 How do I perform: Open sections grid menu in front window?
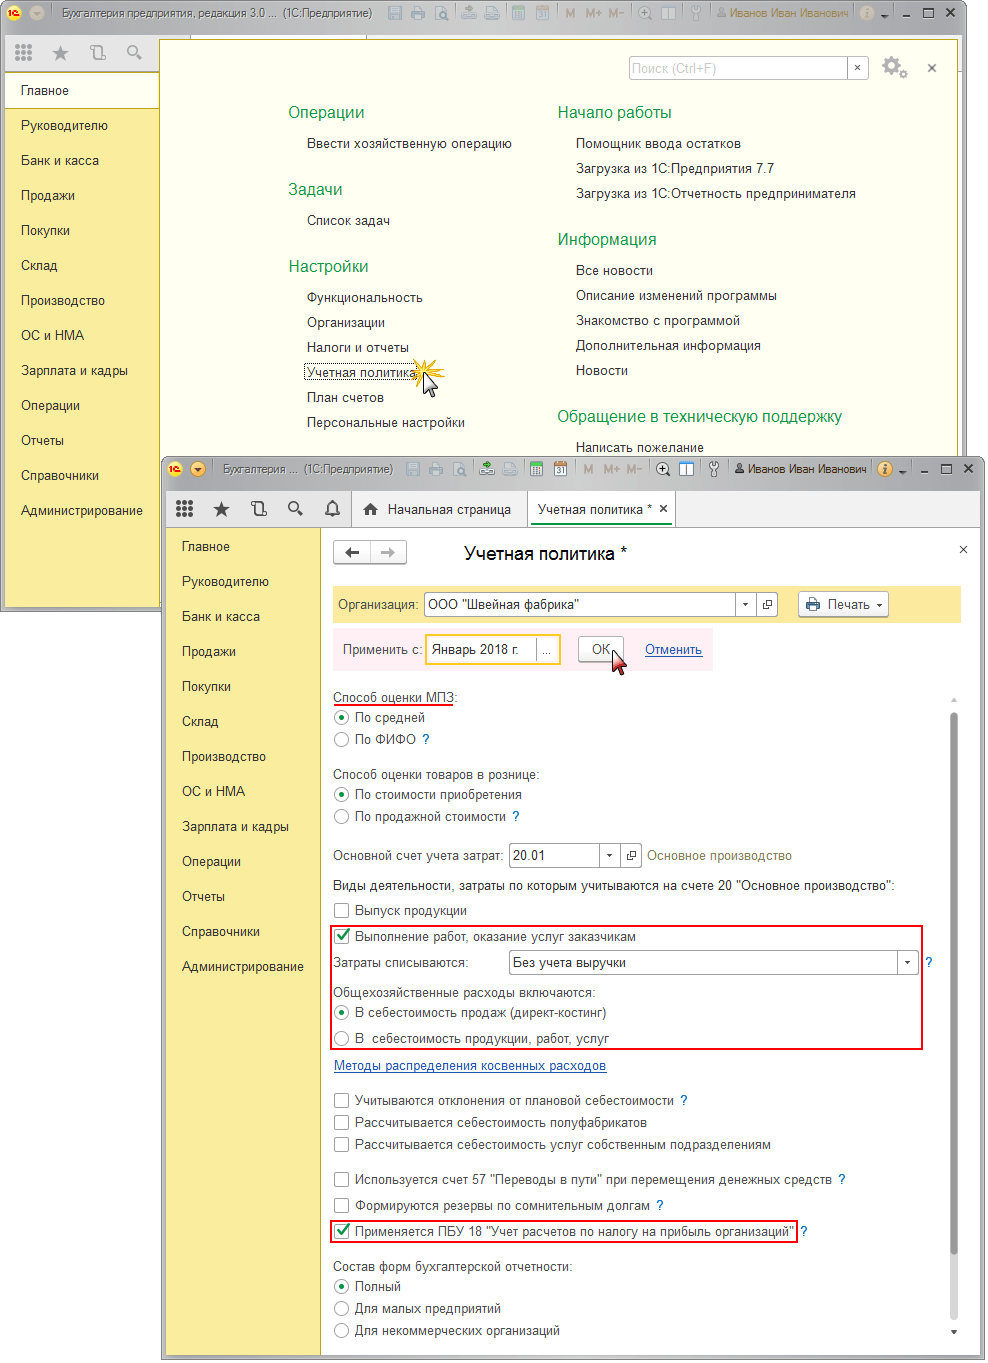184,509
